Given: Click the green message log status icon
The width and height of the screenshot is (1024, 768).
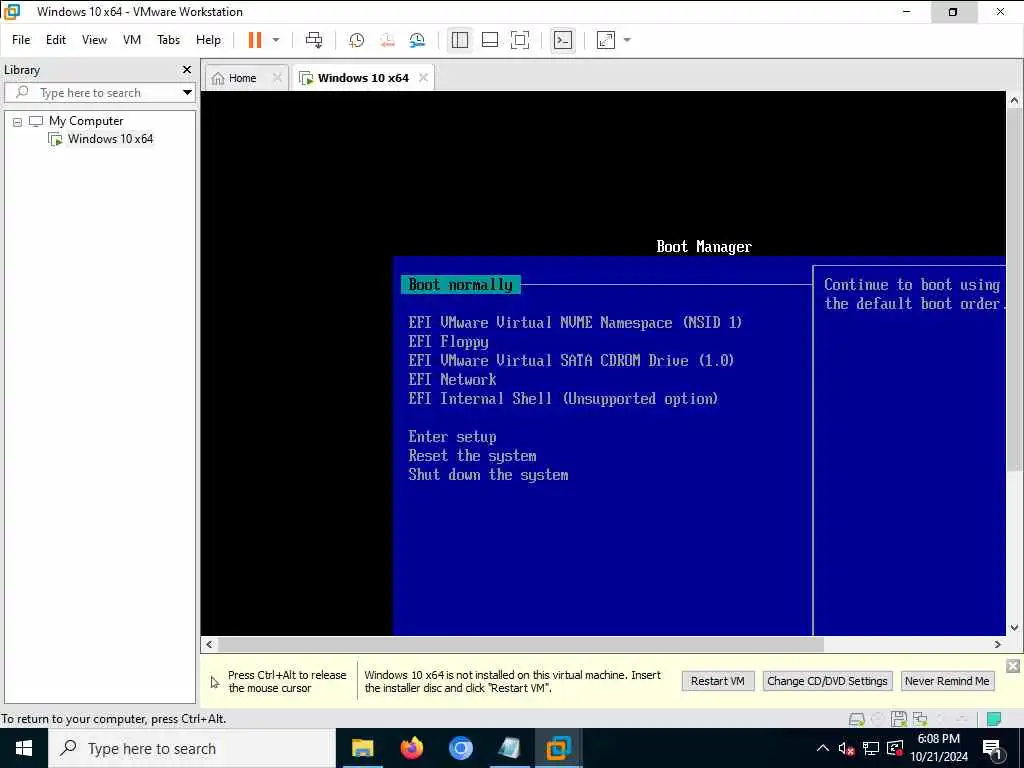Looking at the screenshot, I should [994, 719].
